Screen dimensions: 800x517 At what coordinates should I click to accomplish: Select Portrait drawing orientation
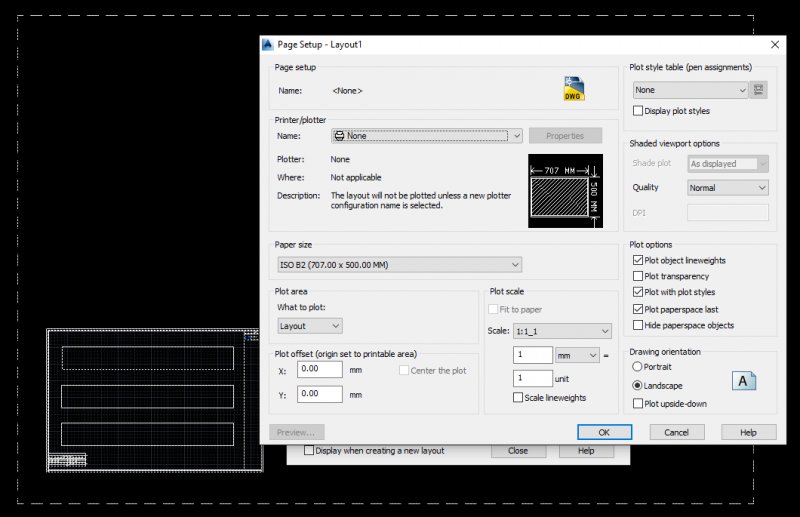pos(638,367)
